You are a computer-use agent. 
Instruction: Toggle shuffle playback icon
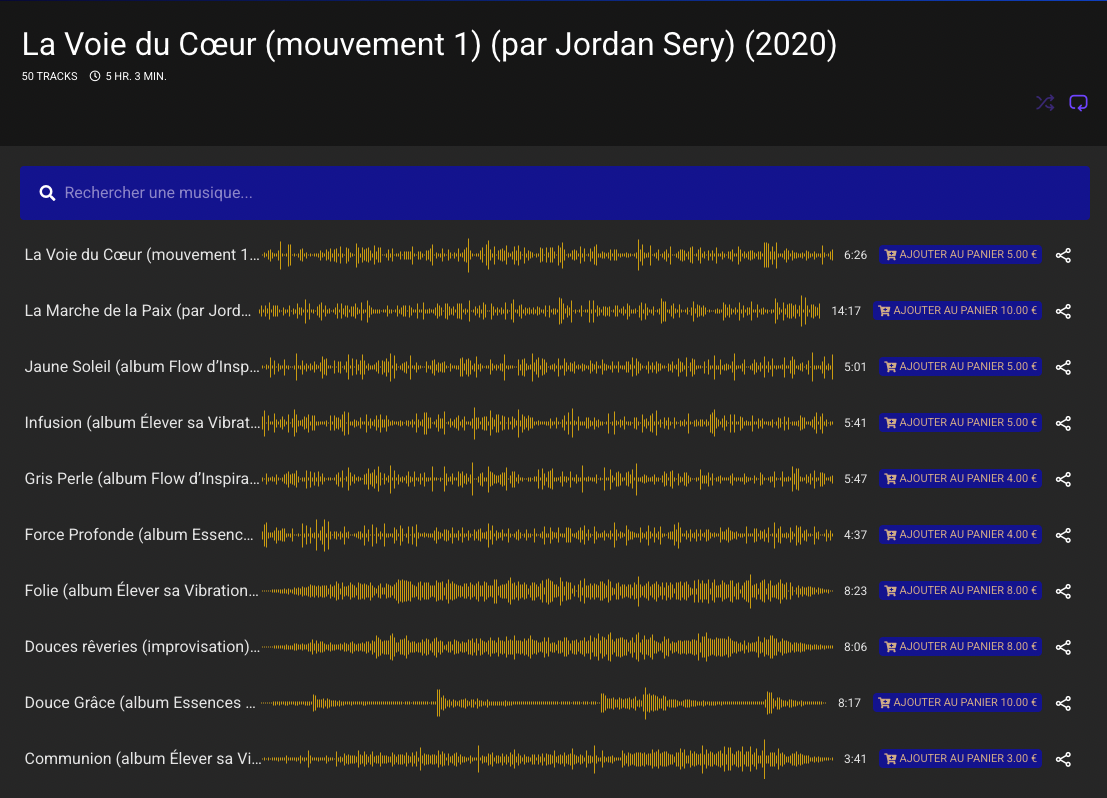click(1045, 103)
